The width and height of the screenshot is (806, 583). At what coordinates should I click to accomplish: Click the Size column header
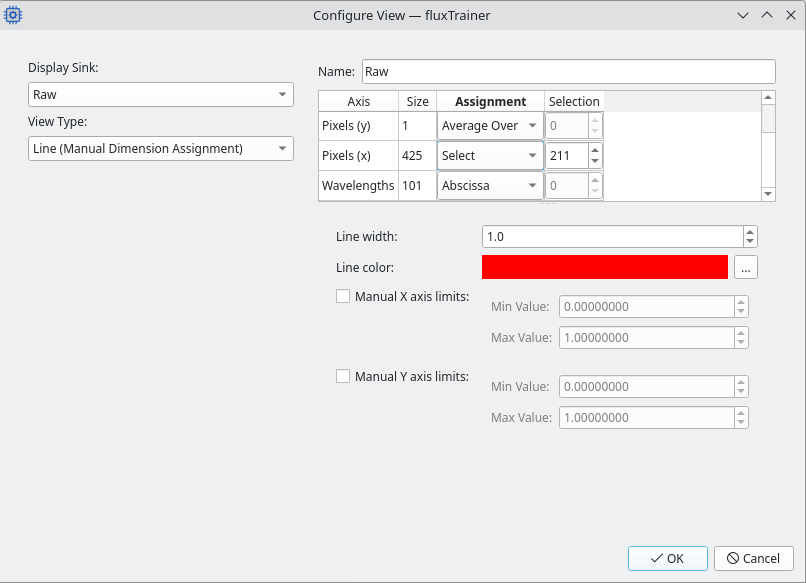(x=417, y=102)
